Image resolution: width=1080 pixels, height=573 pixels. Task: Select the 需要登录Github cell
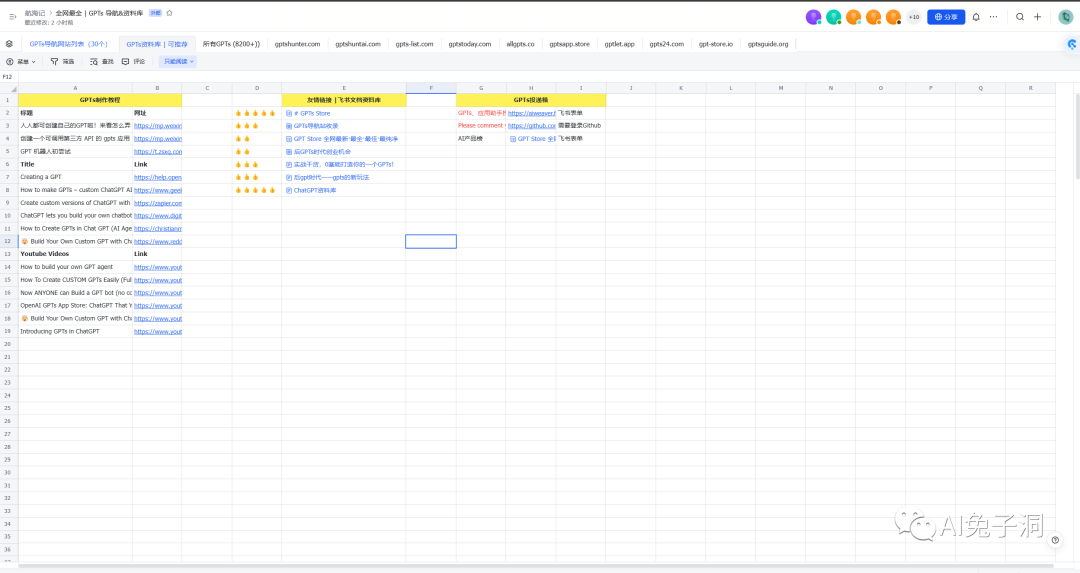581,126
